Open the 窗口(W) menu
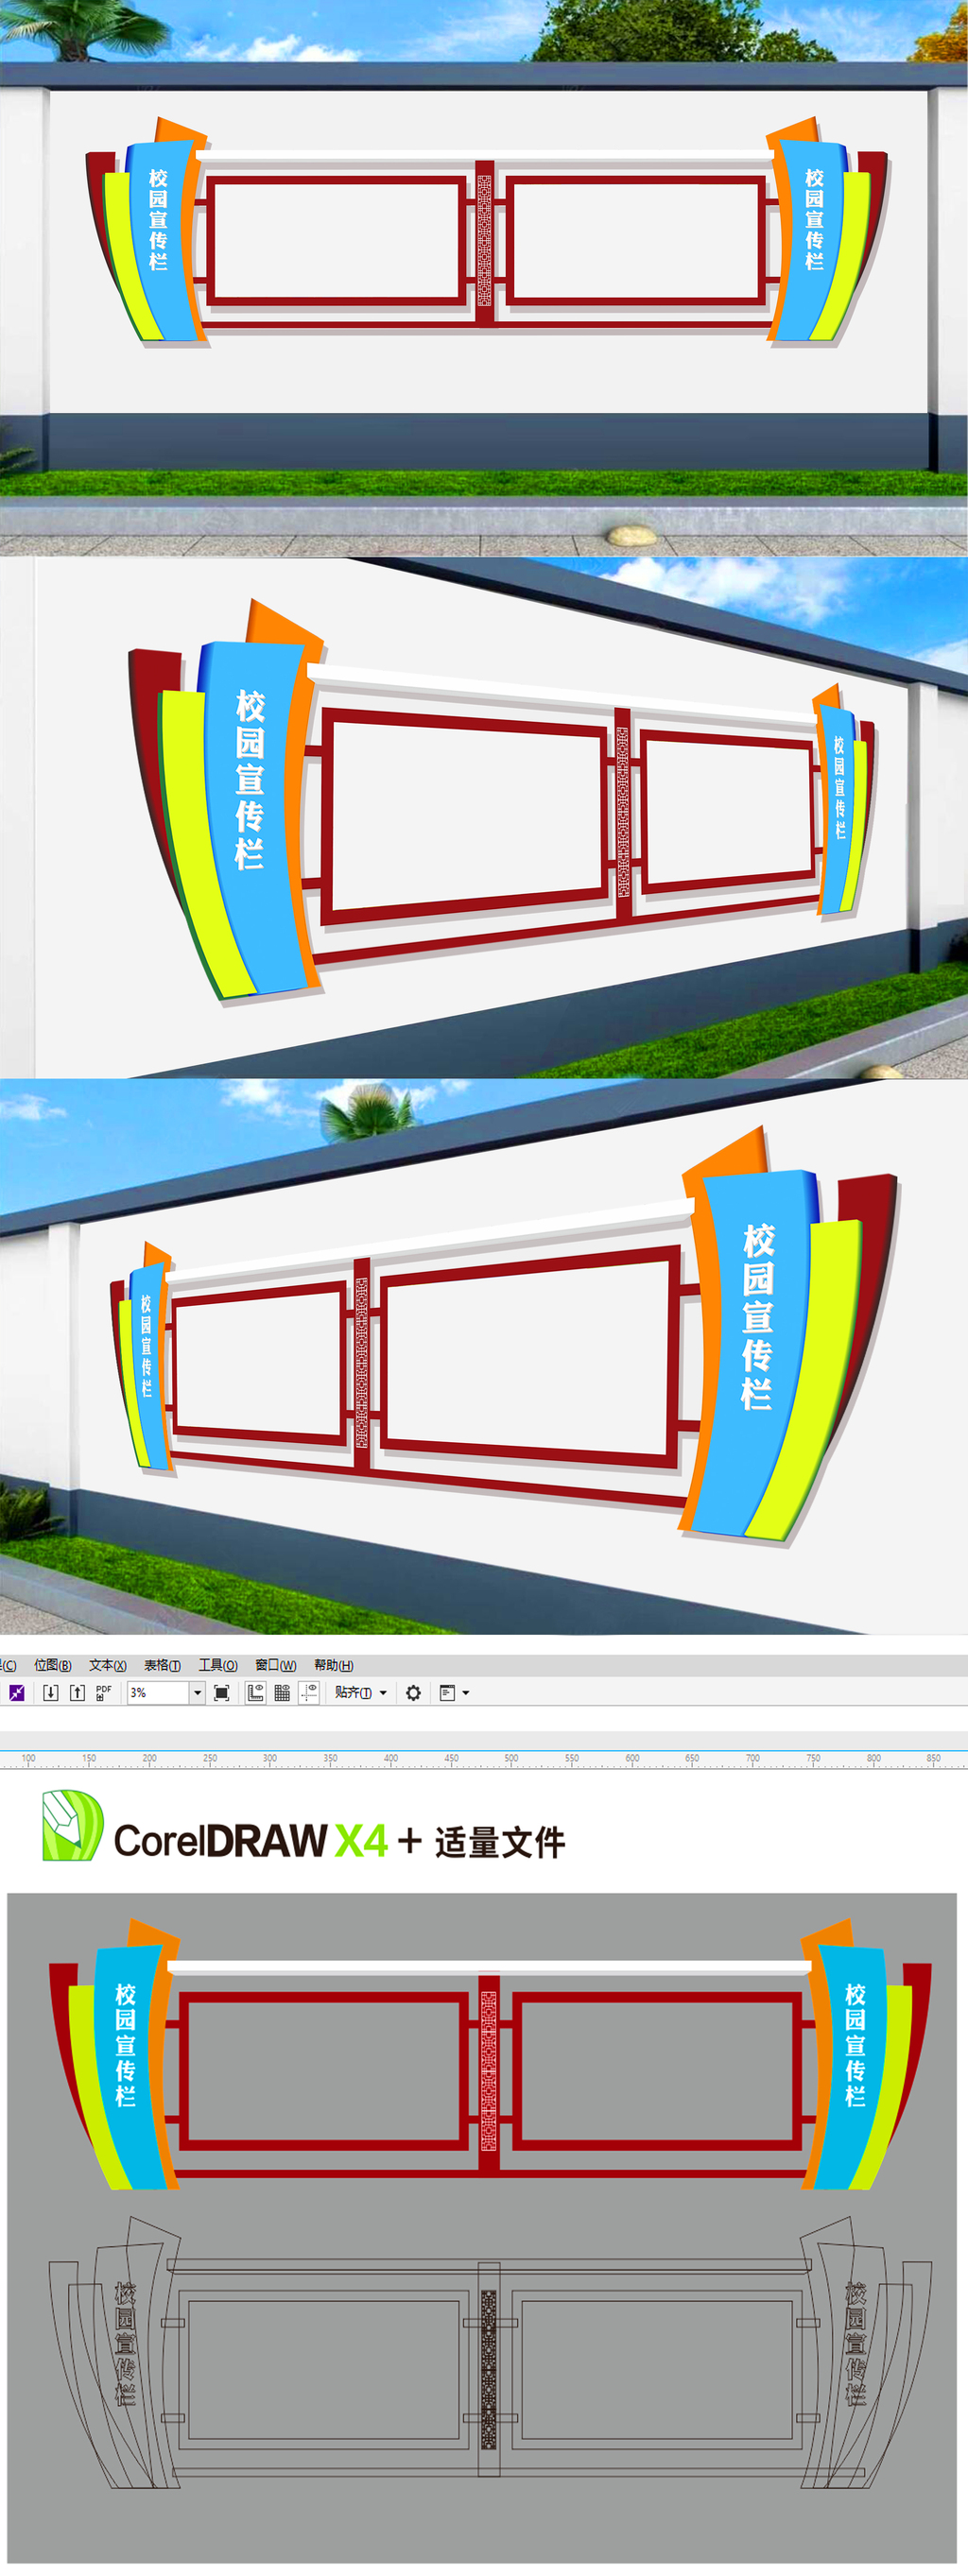This screenshot has width=968, height=2576. click(x=275, y=1665)
